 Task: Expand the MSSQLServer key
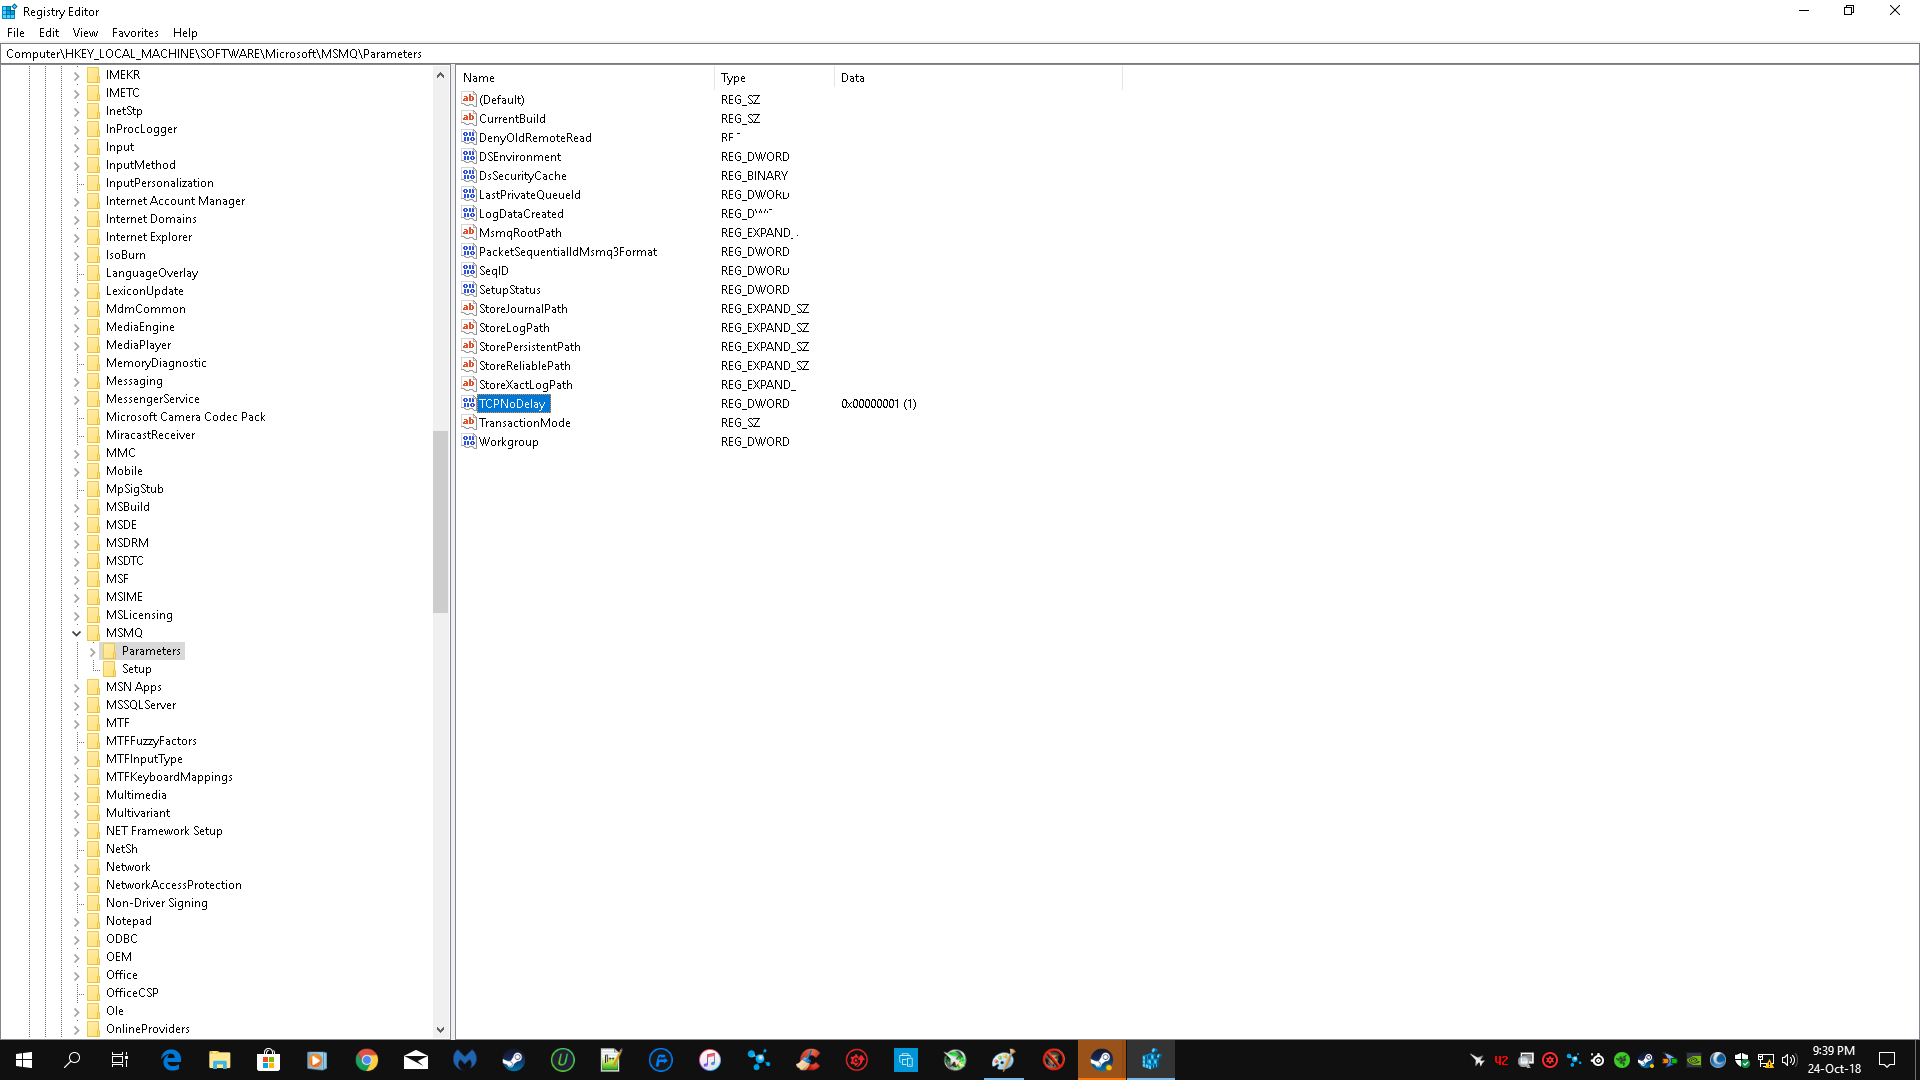point(76,705)
